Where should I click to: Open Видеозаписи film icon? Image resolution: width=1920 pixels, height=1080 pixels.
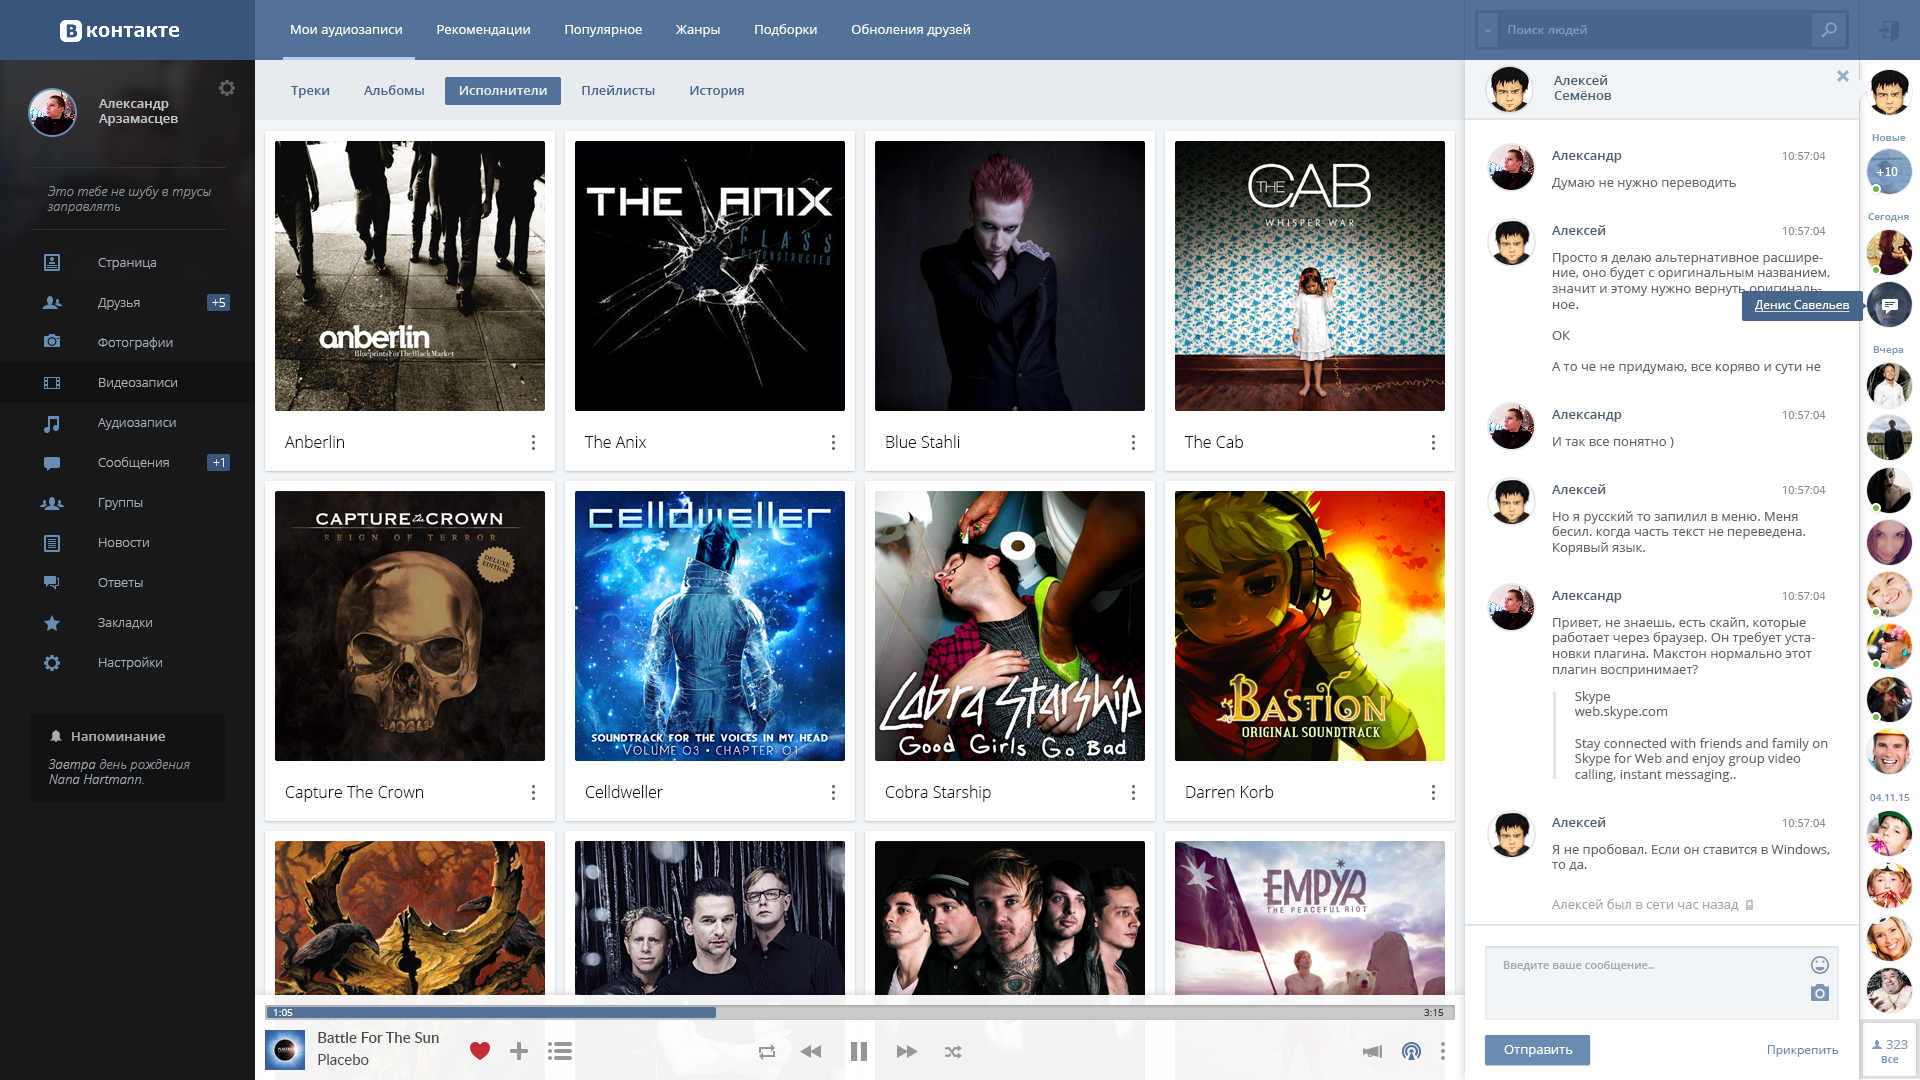coord(52,382)
